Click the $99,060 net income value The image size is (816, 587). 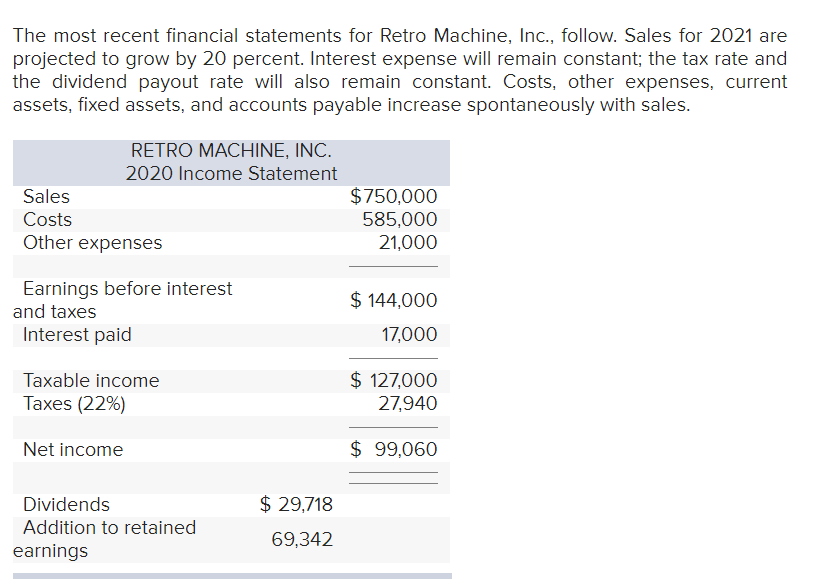pos(393,449)
